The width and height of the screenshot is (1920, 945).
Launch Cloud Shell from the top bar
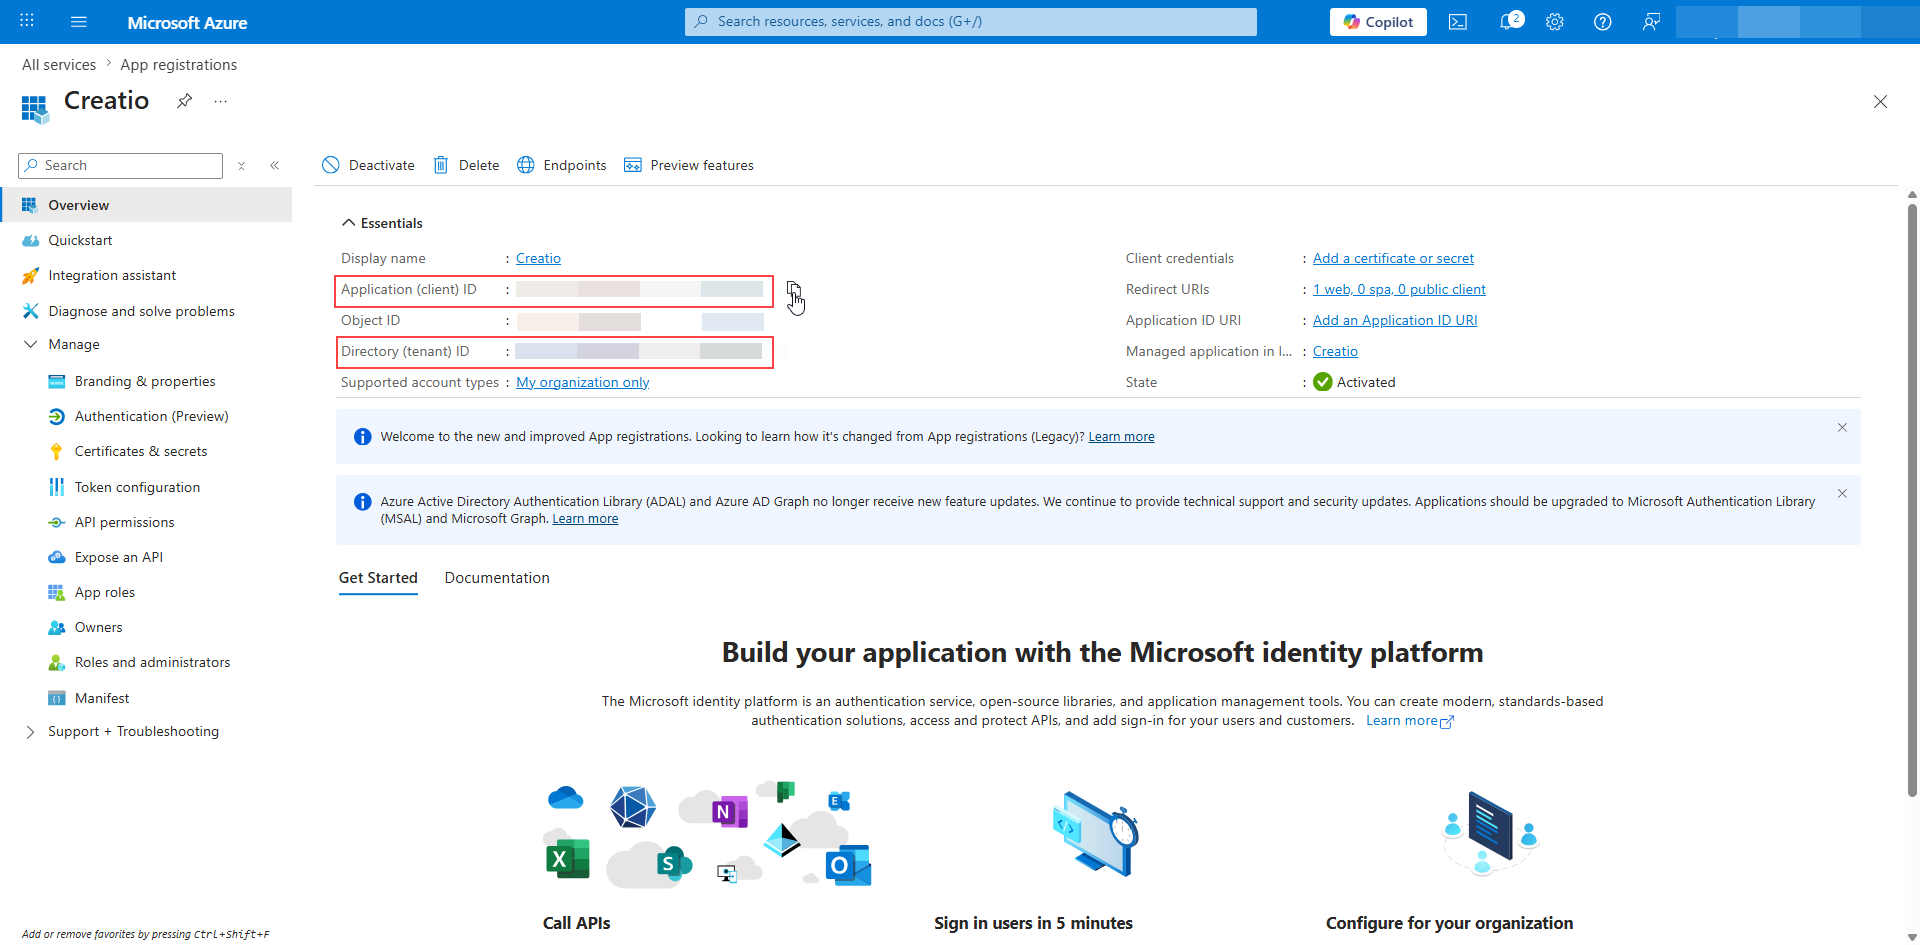1458,21
